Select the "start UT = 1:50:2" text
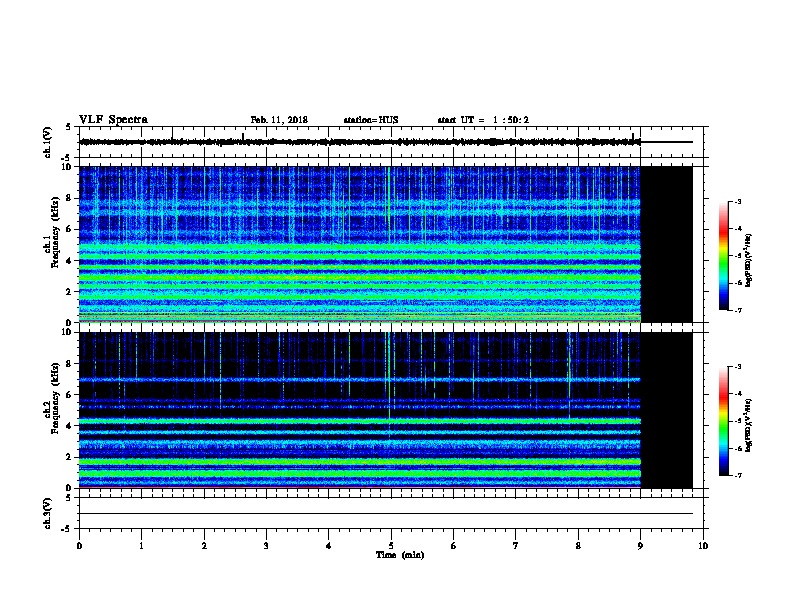This screenshot has width=792, height=612. click(x=483, y=120)
